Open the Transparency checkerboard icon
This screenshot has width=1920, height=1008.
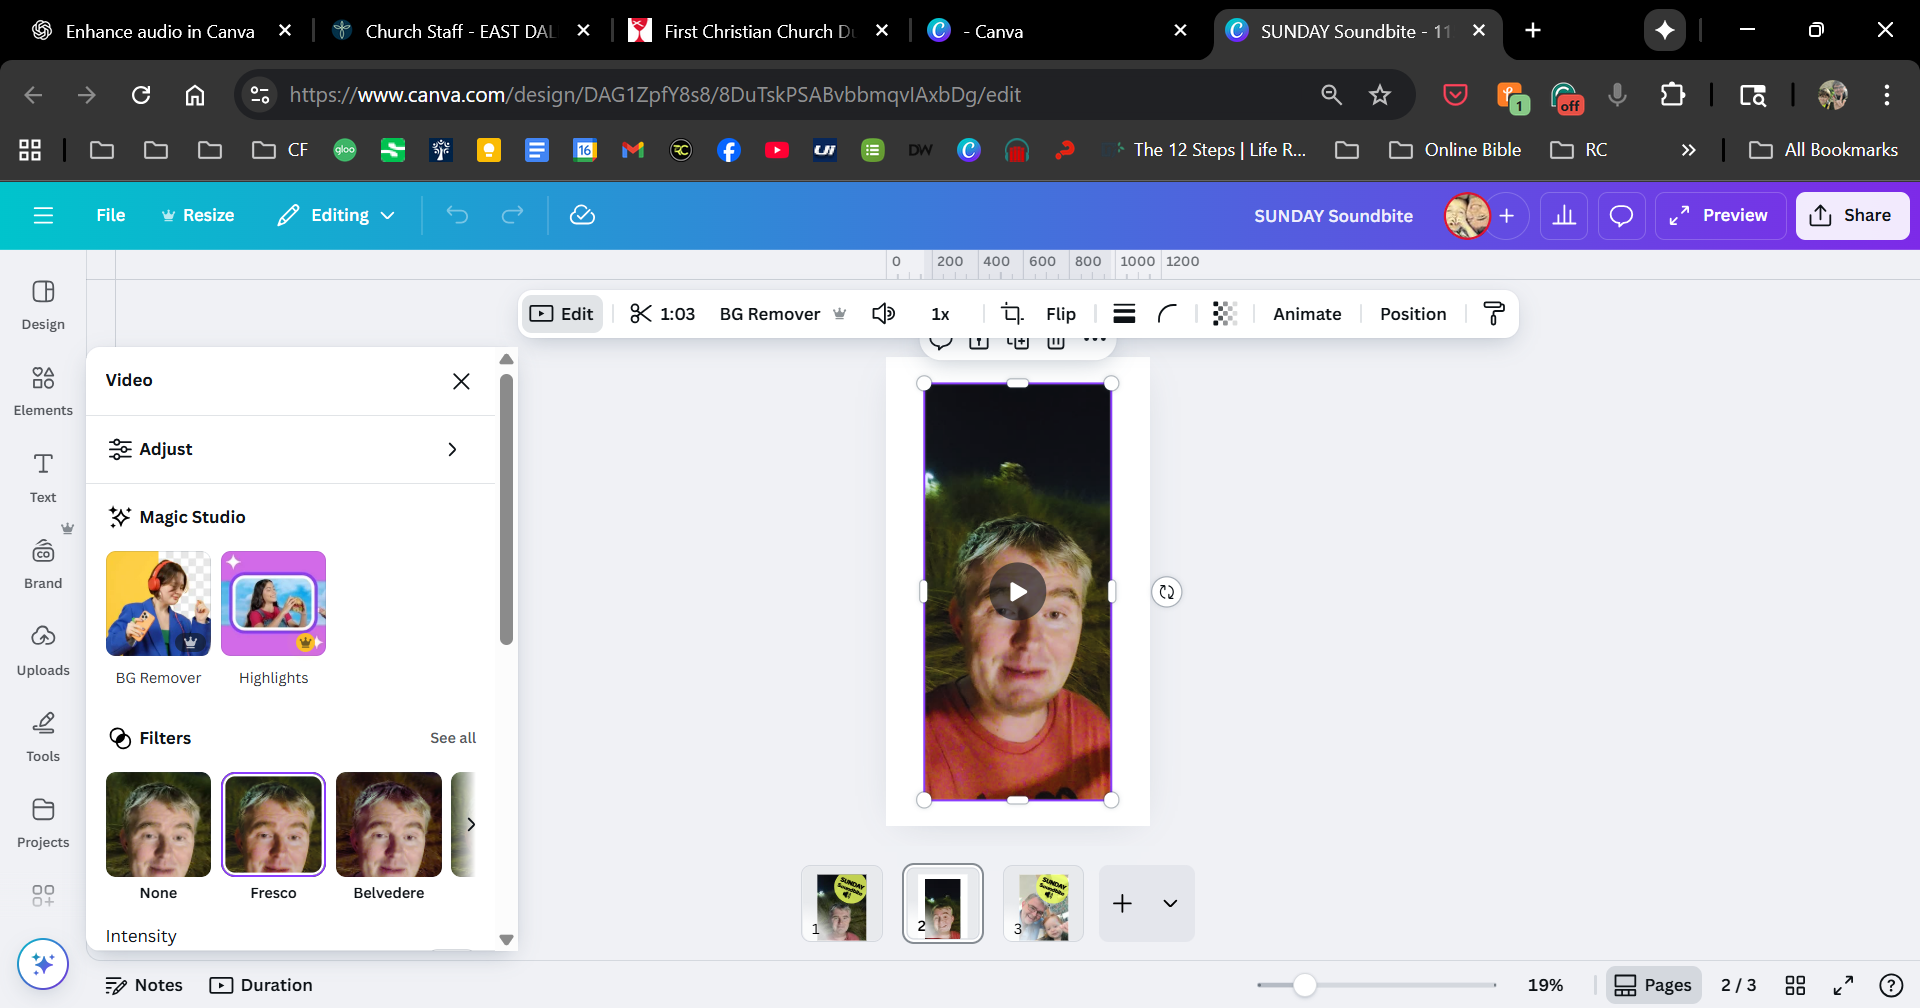[x=1224, y=314]
